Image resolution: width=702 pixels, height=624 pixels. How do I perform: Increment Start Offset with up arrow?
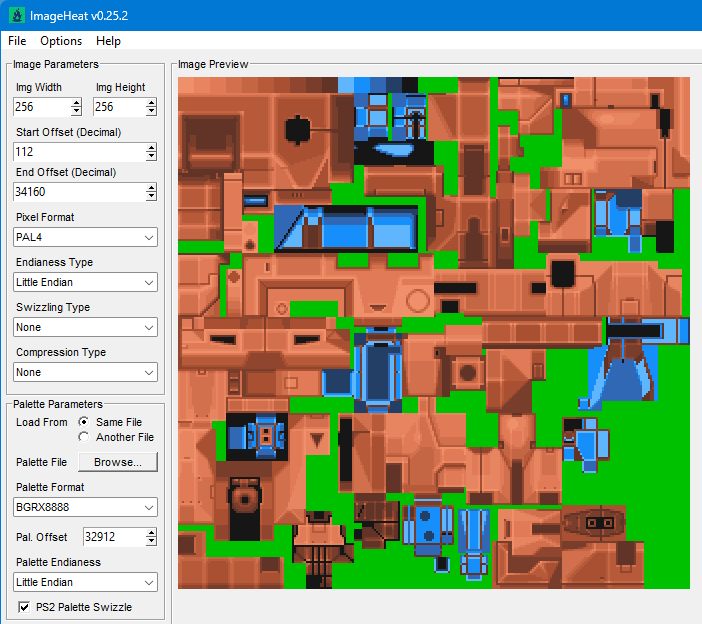151,148
